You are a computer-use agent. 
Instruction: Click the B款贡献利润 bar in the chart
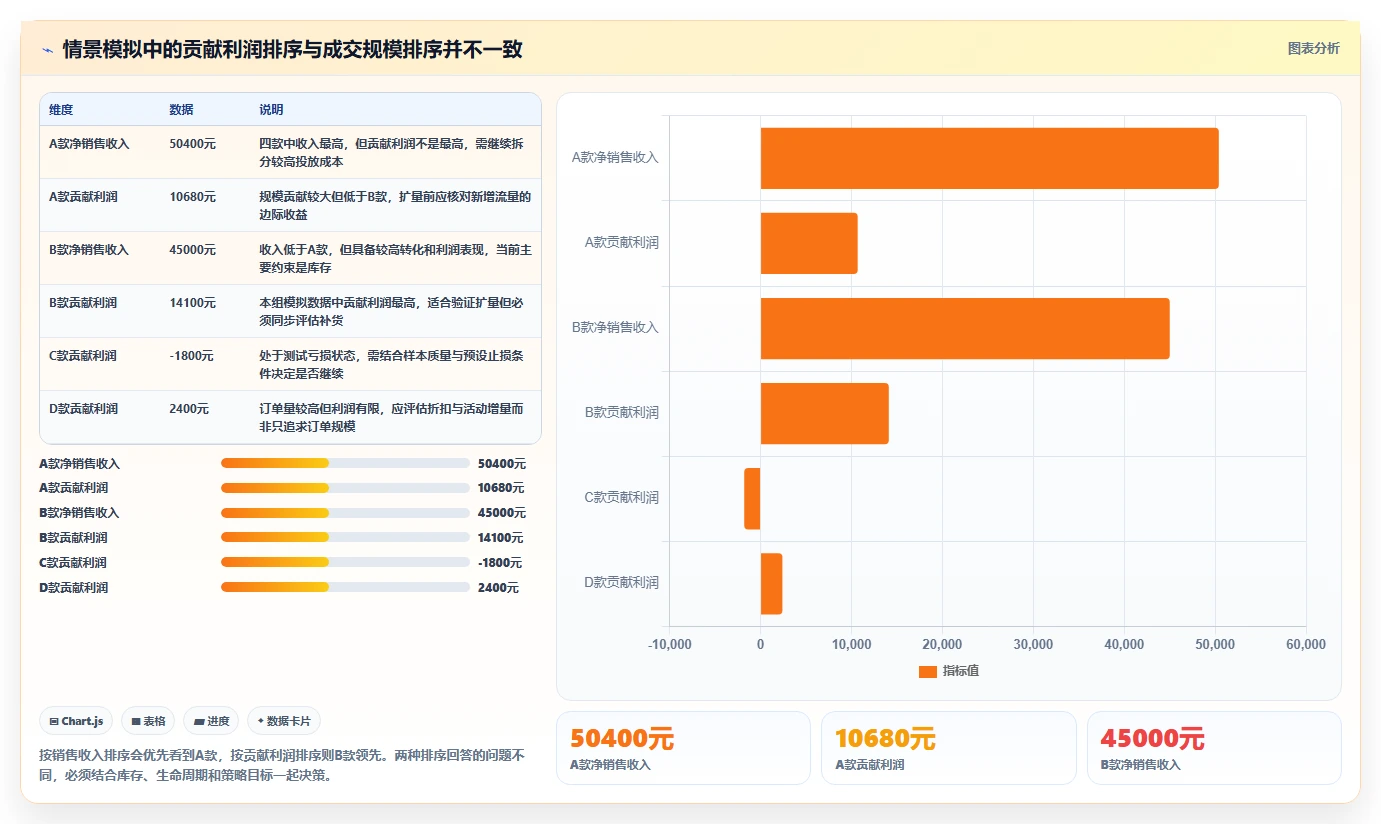point(824,413)
